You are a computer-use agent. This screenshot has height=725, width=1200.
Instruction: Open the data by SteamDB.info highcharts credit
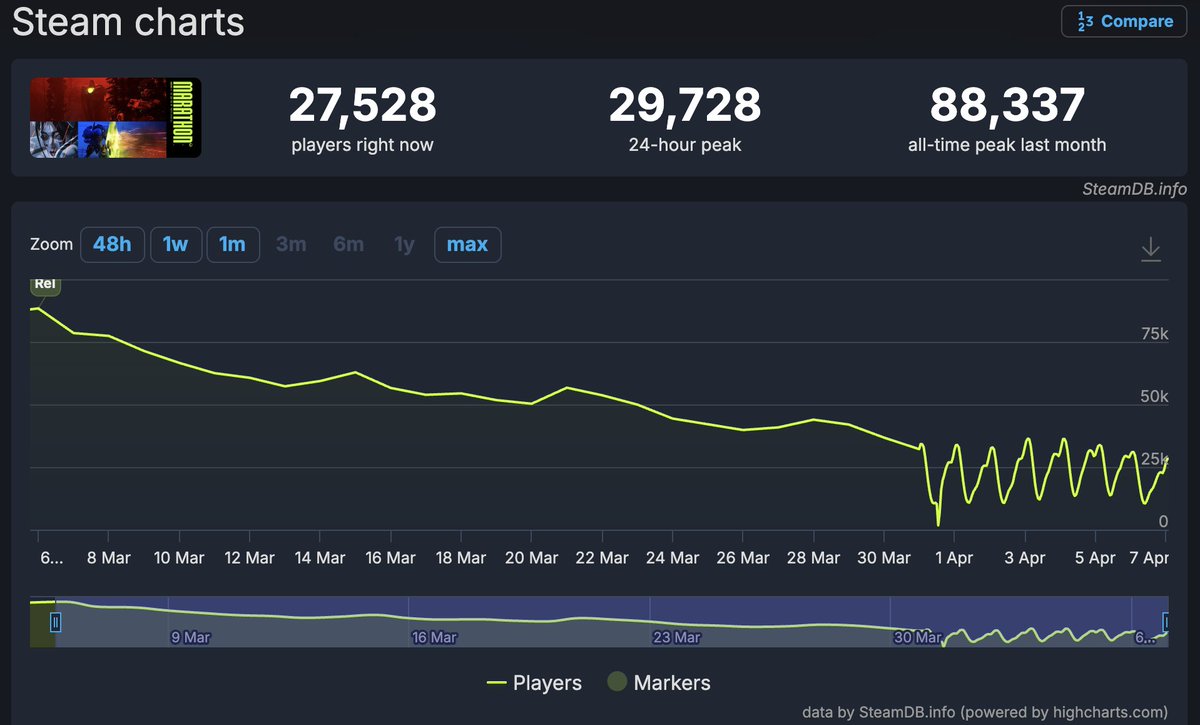click(x=985, y=712)
